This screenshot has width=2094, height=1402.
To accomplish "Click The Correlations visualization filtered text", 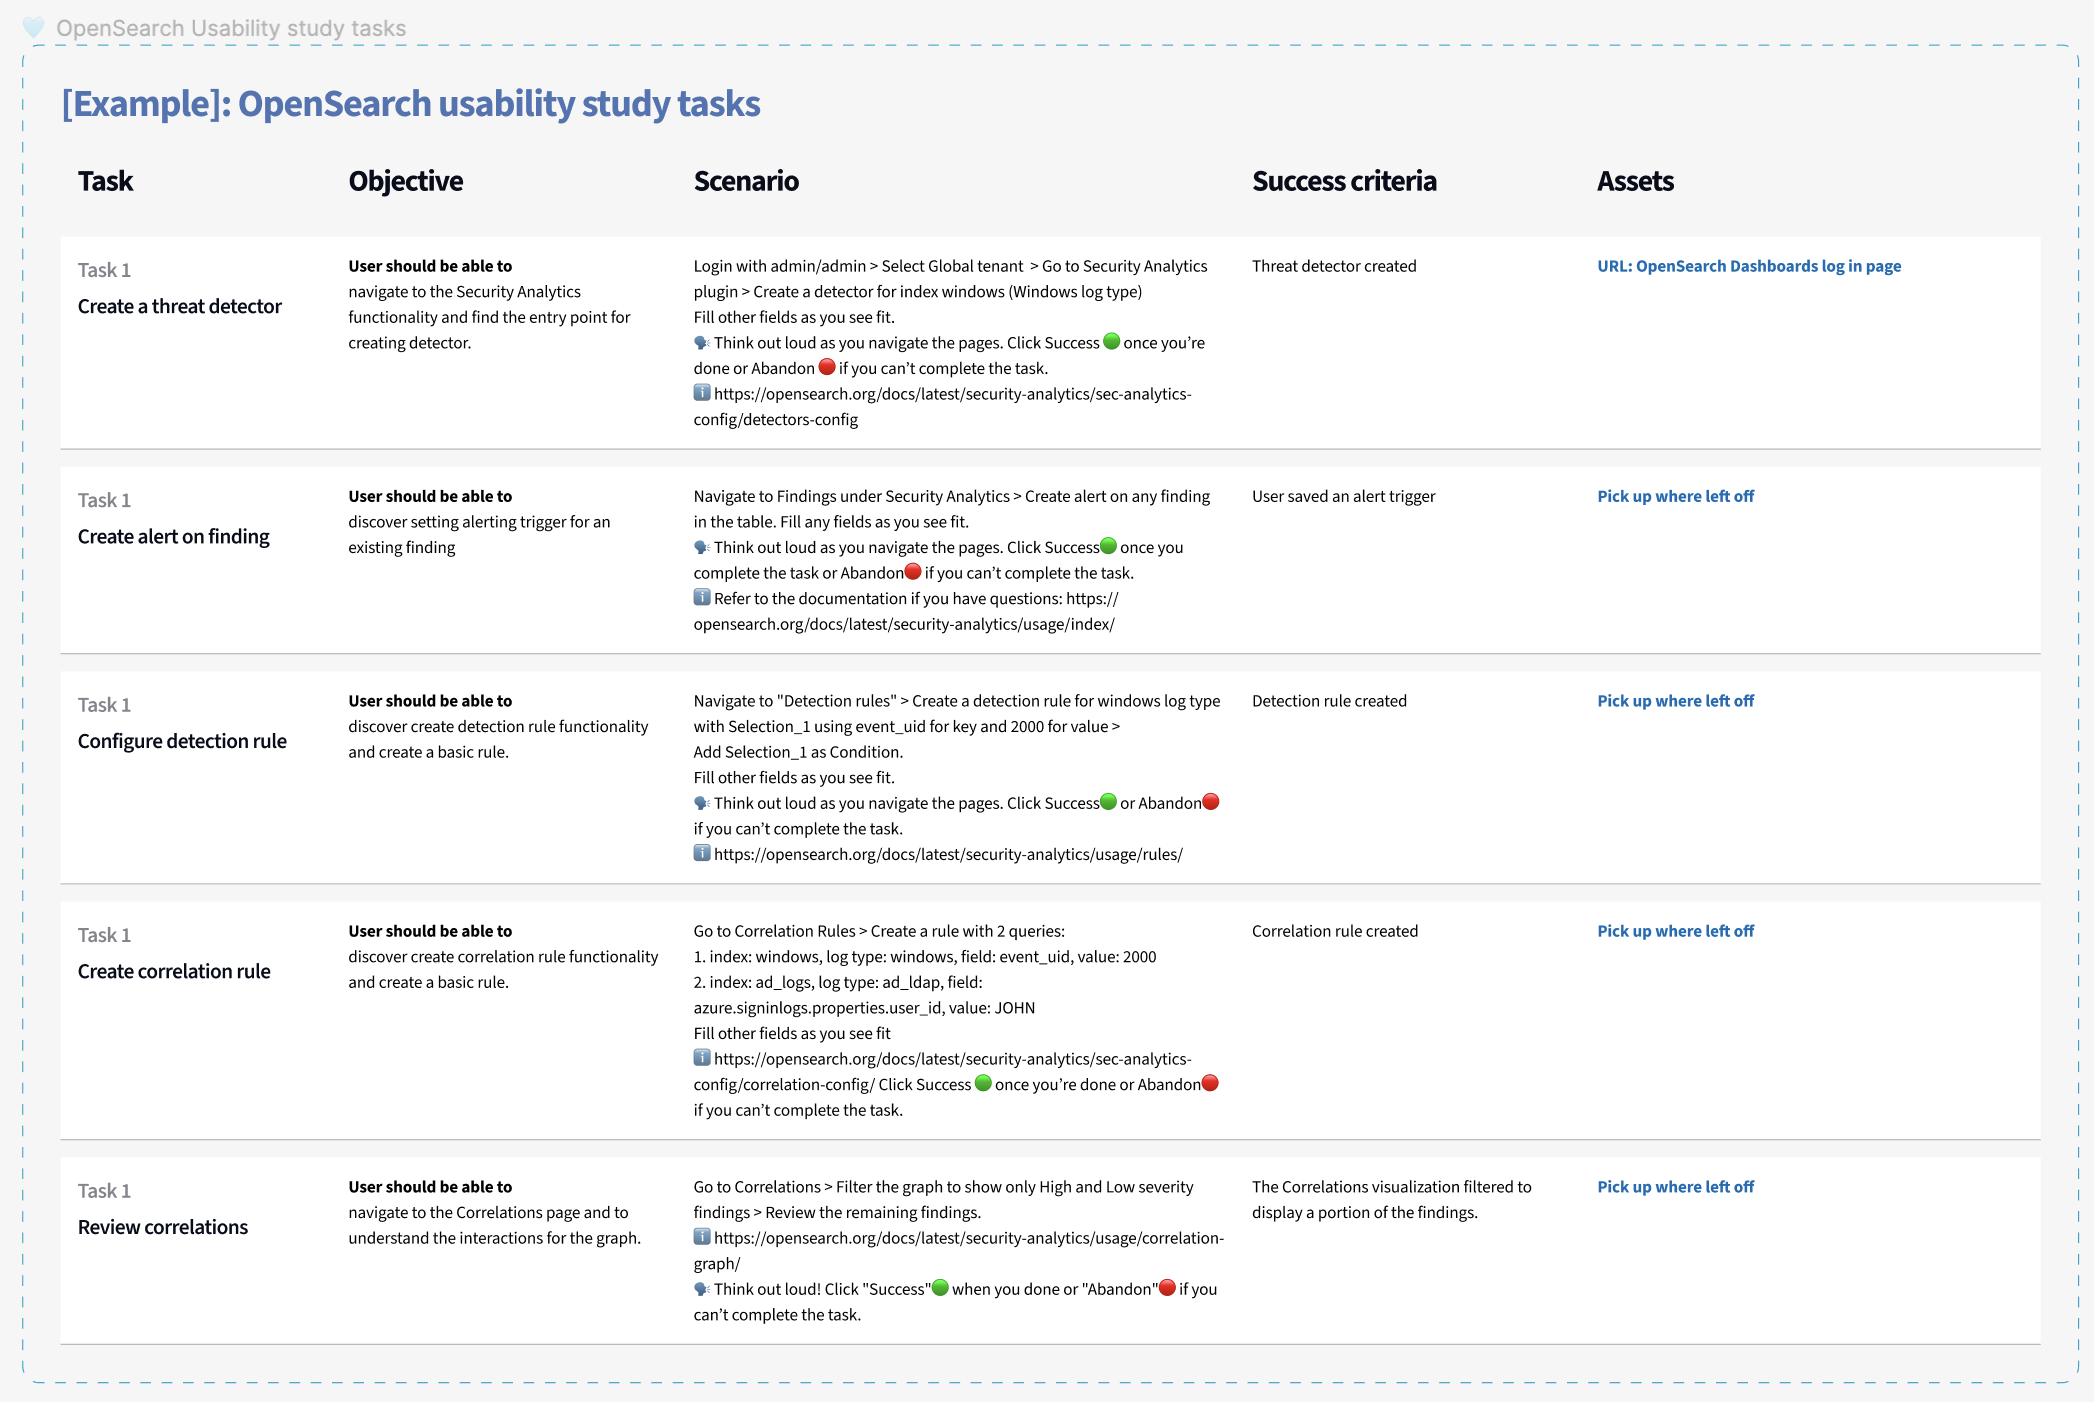I will click(x=1391, y=1200).
